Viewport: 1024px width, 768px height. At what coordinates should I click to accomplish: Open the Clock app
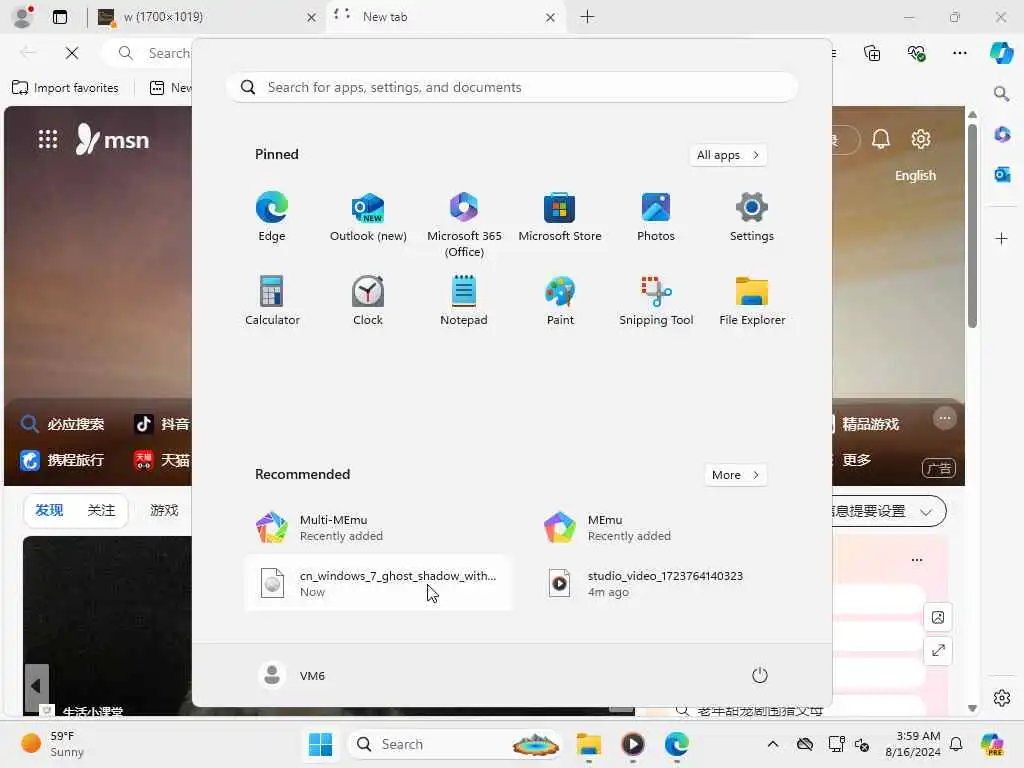coord(368,300)
